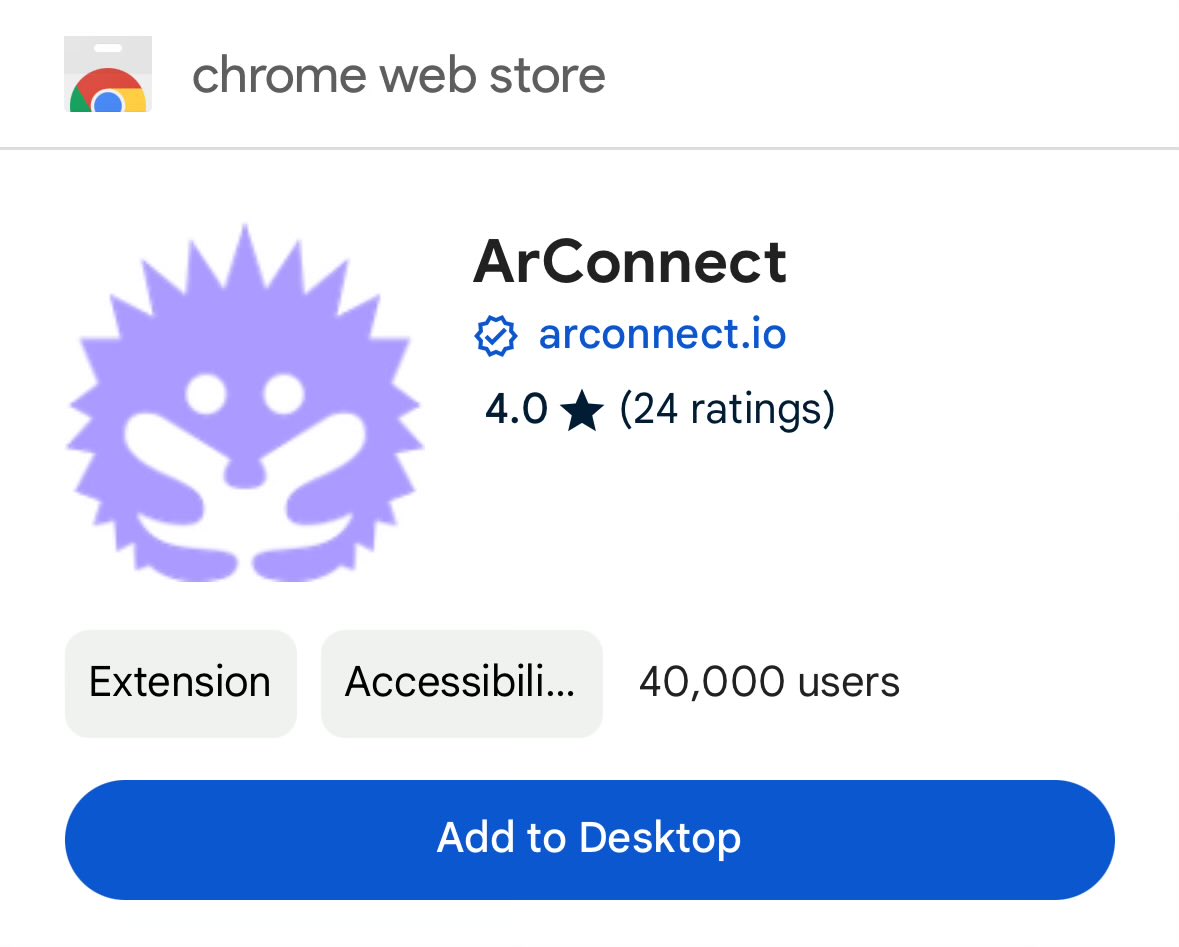
Task: View the 24 ratings for ArConnect
Action: coord(729,408)
